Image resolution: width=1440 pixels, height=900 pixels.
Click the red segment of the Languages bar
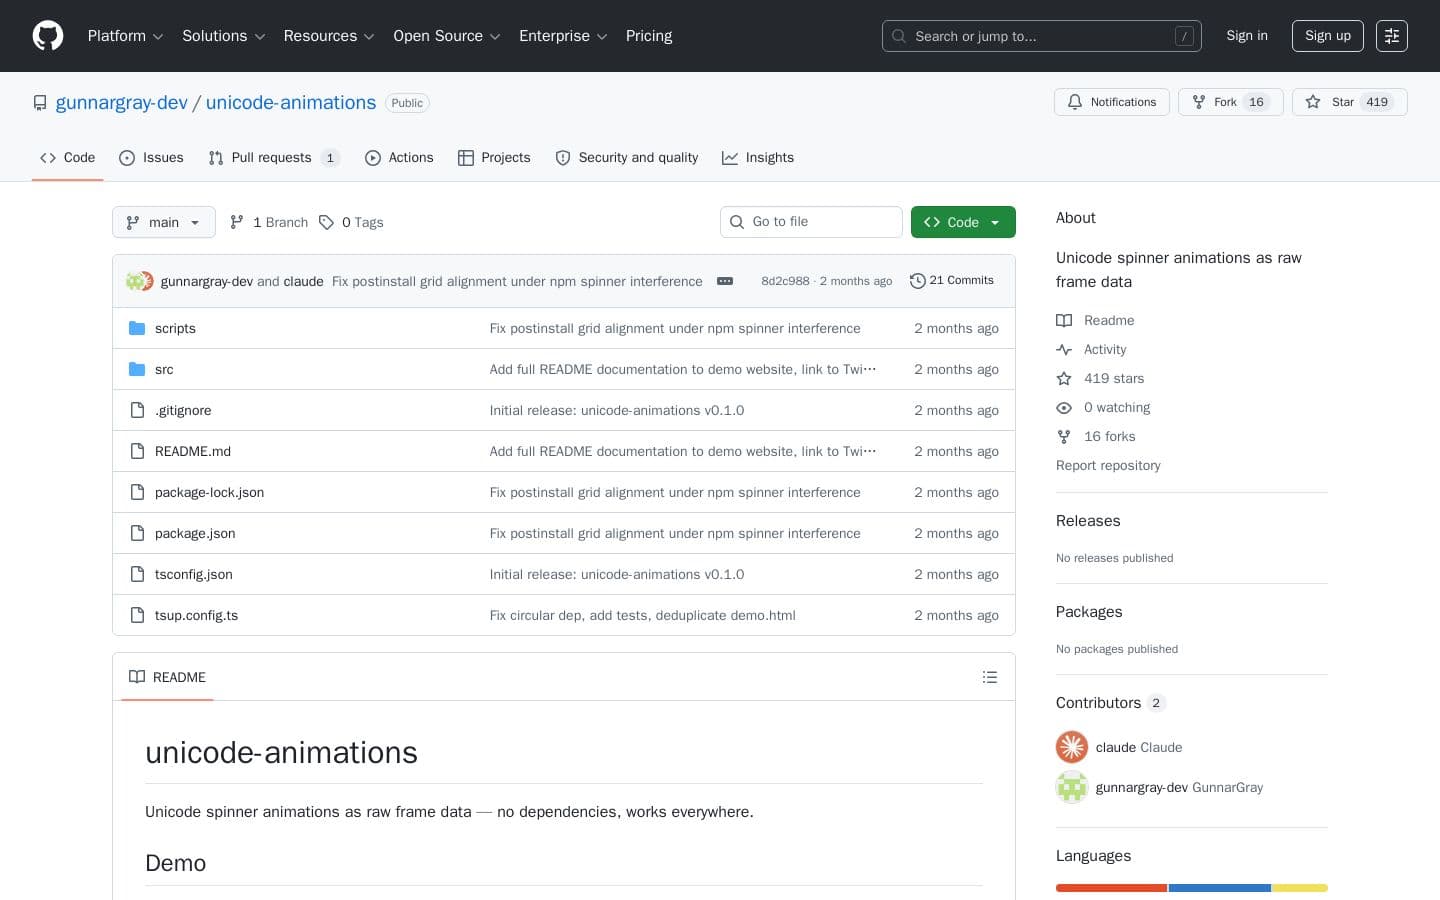pyautogui.click(x=1111, y=888)
